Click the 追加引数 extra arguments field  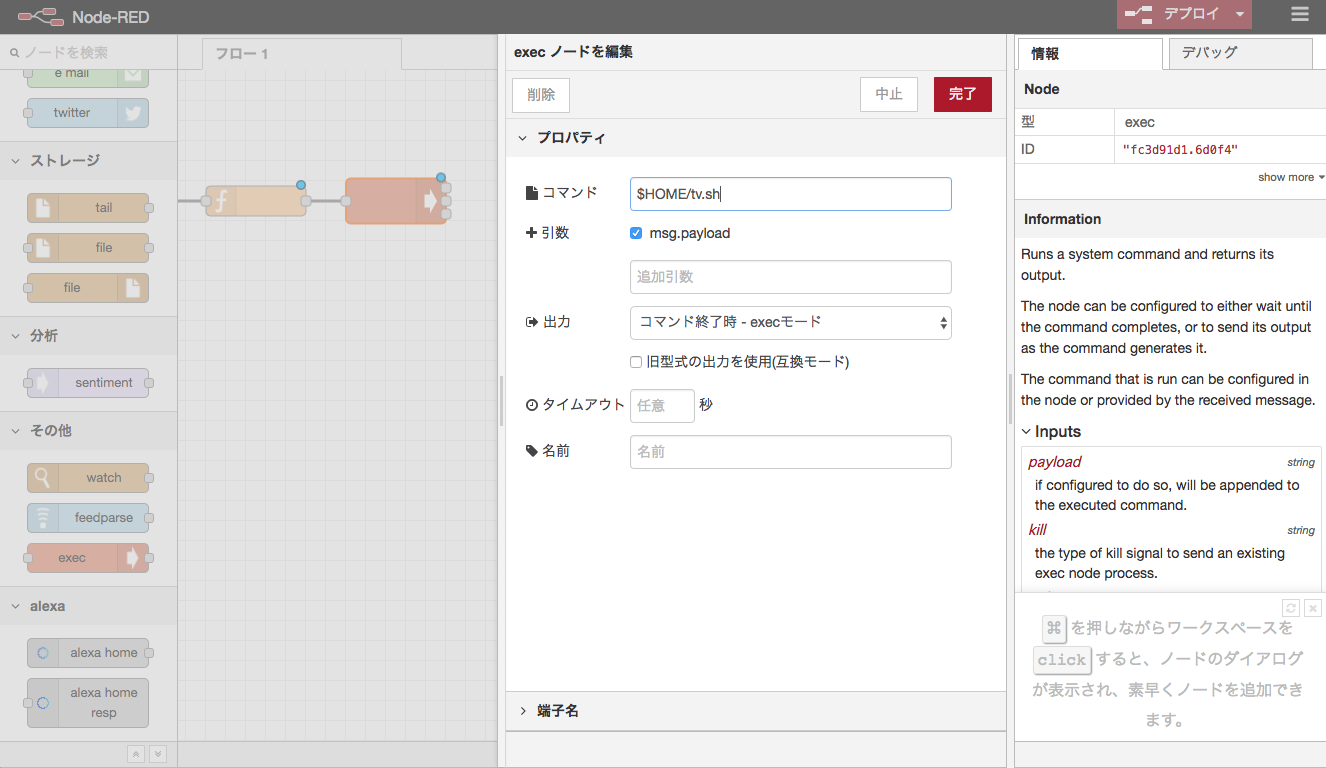coord(790,277)
